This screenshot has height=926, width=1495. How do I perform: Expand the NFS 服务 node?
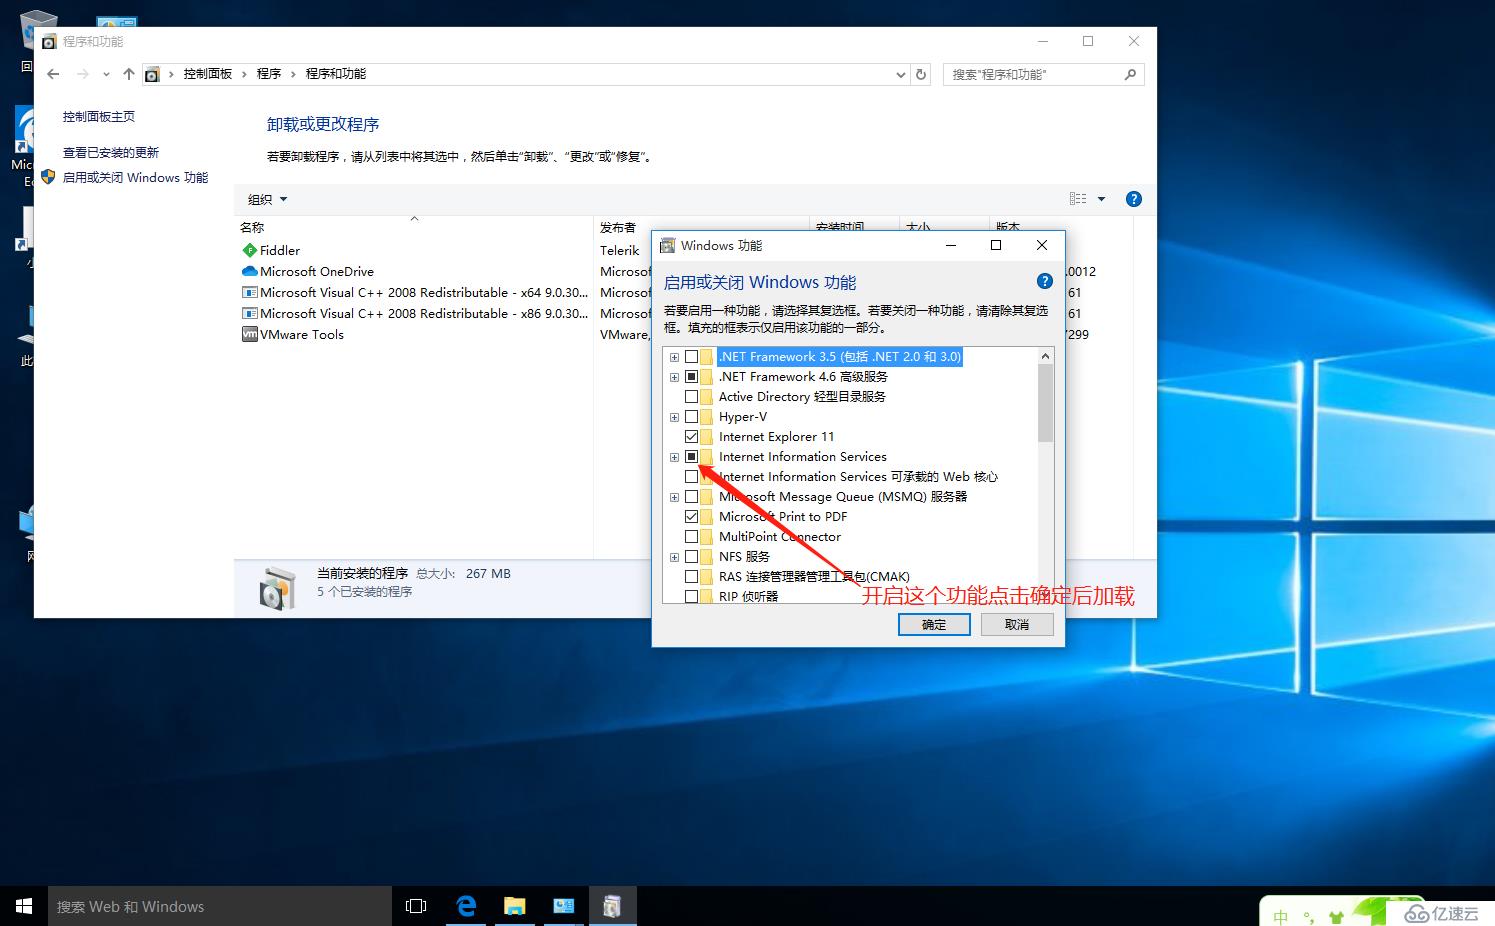tap(674, 557)
